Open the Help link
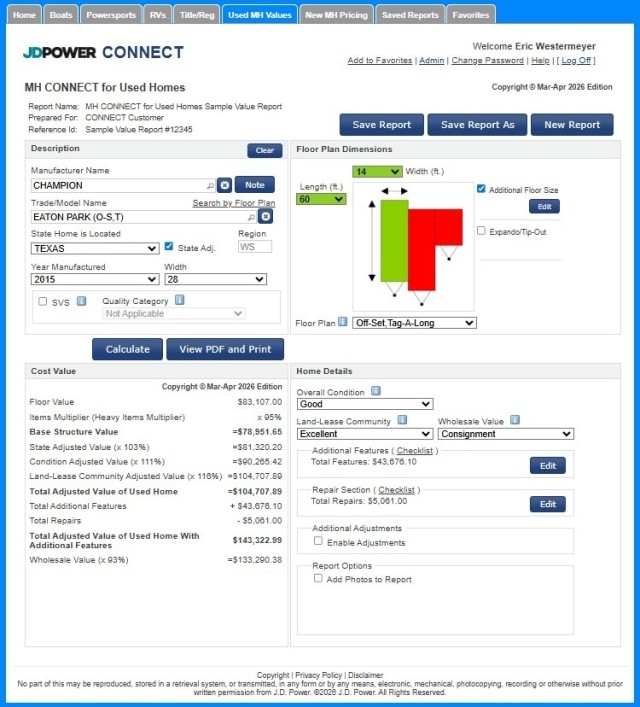 click(540, 60)
